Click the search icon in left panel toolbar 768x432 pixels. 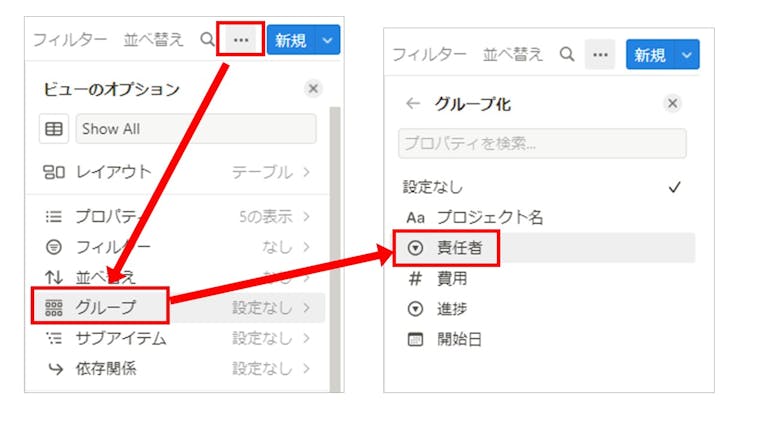(207, 39)
